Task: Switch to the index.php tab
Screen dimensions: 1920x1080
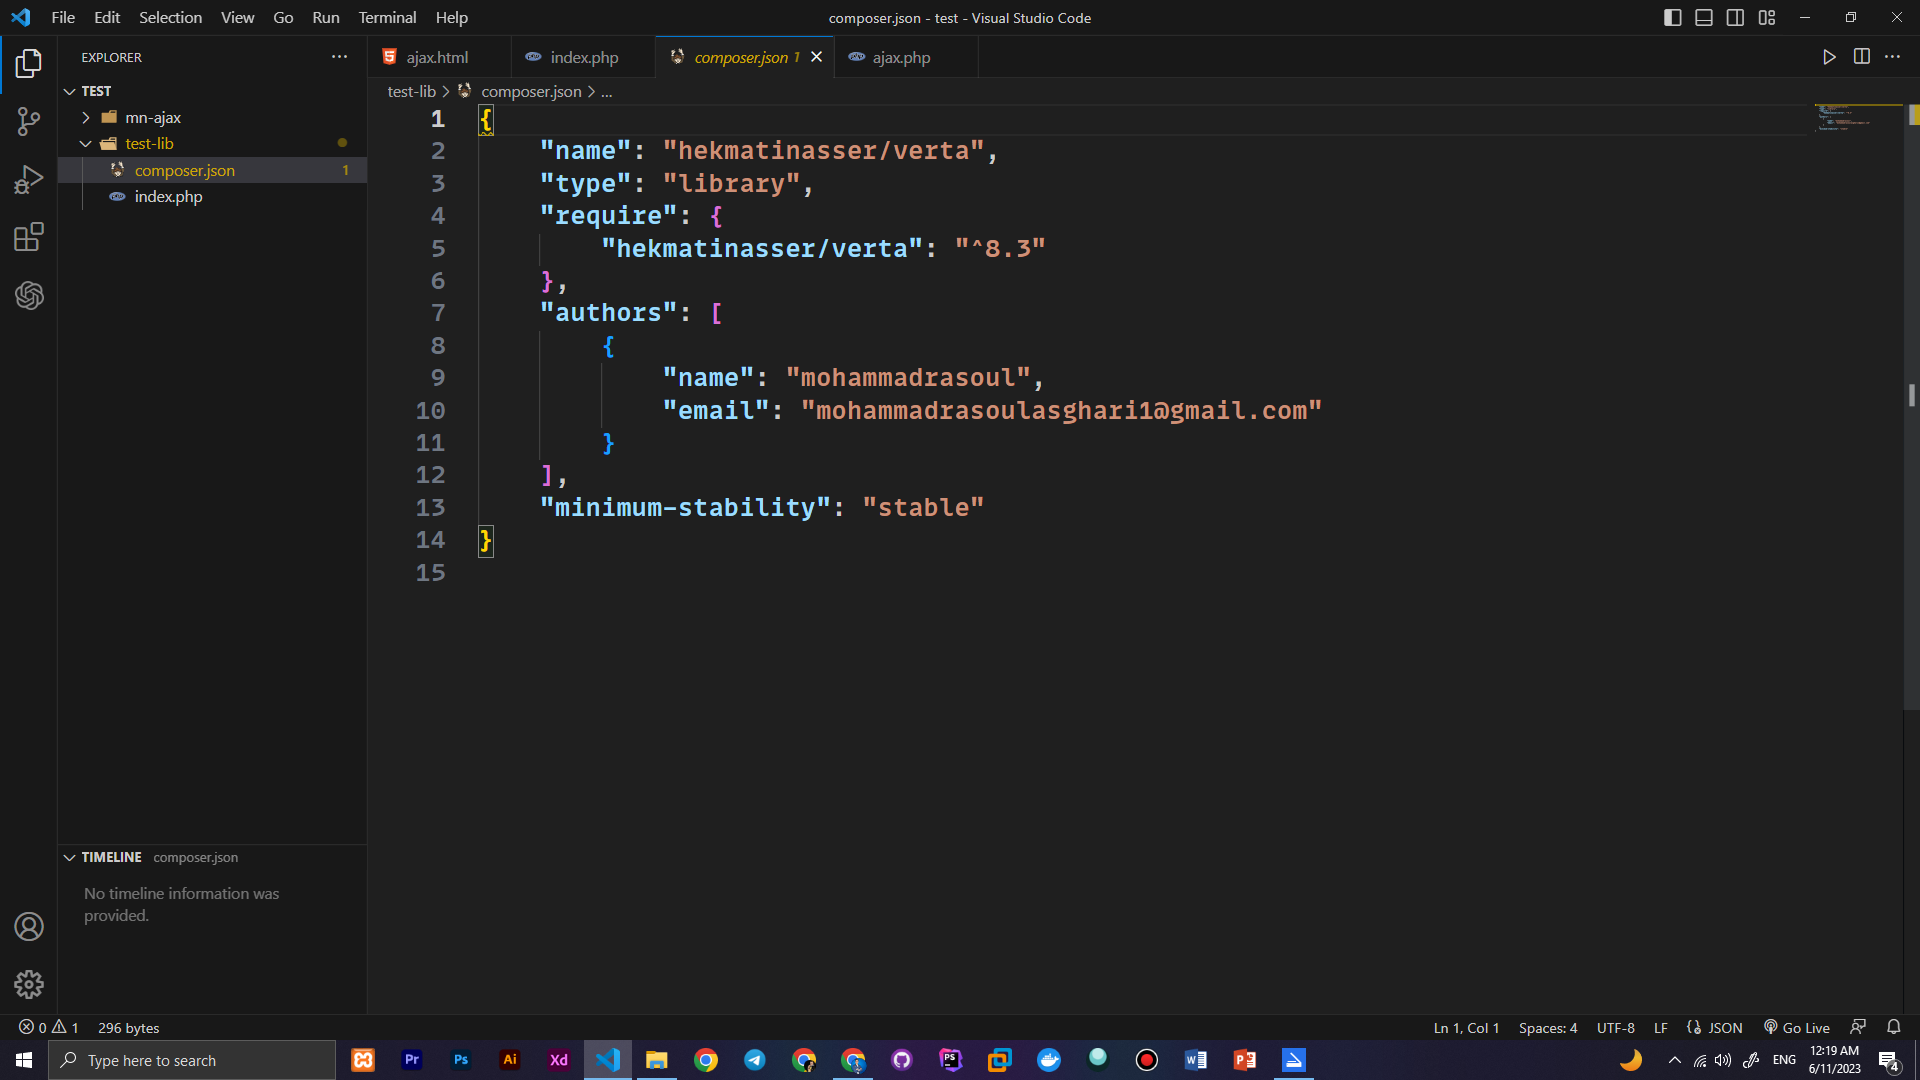Action: [583, 57]
